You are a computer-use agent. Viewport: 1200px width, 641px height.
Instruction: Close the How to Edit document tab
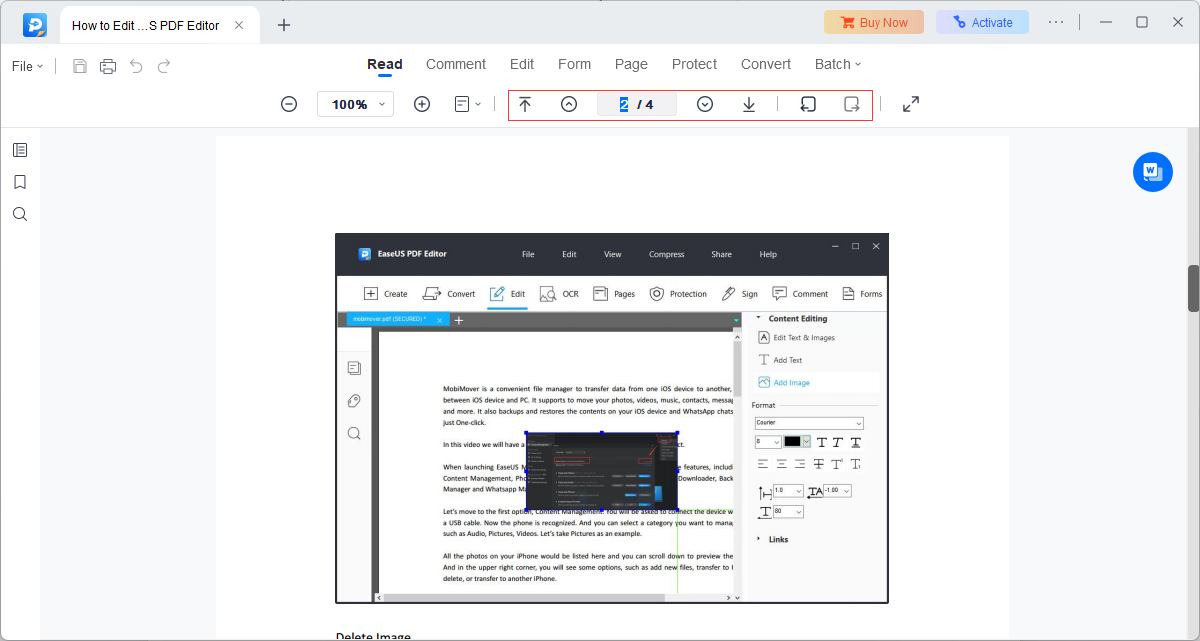pyautogui.click(x=239, y=25)
